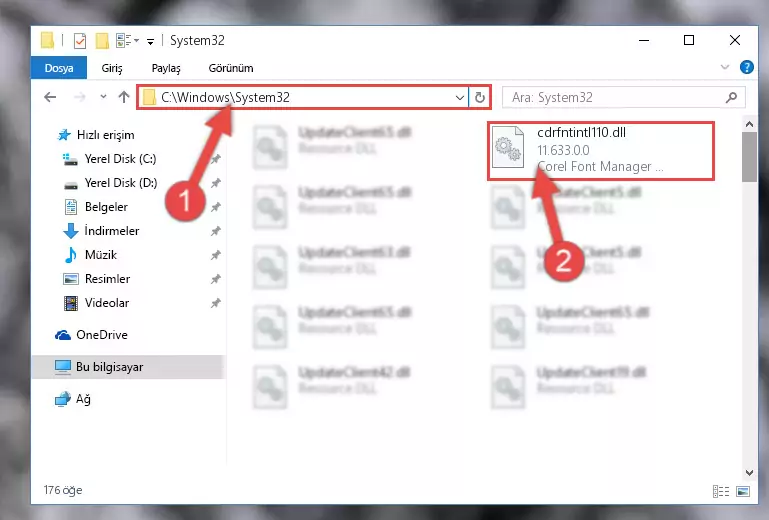The height and width of the screenshot is (520, 769).
Task: Open the Dosya file menu tab
Action: pos(59,68)
